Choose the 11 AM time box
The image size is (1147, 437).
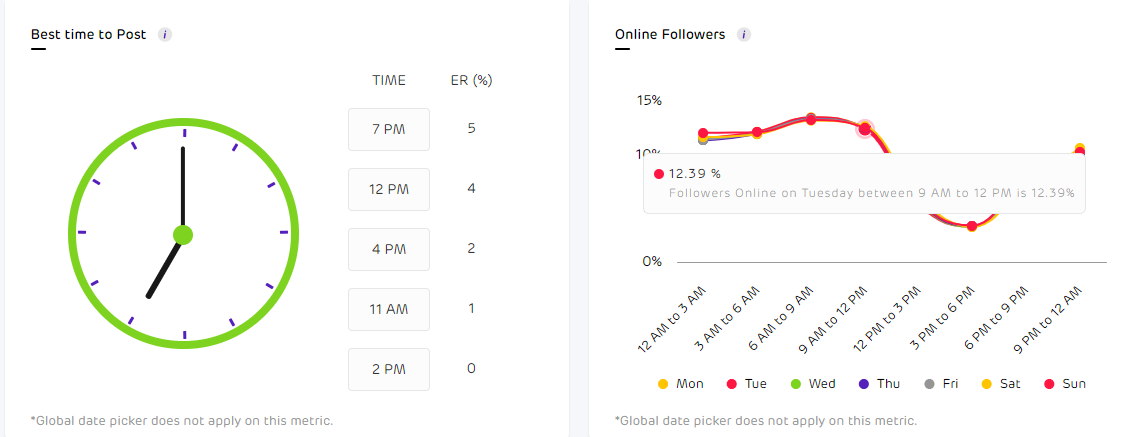point(389,309)
